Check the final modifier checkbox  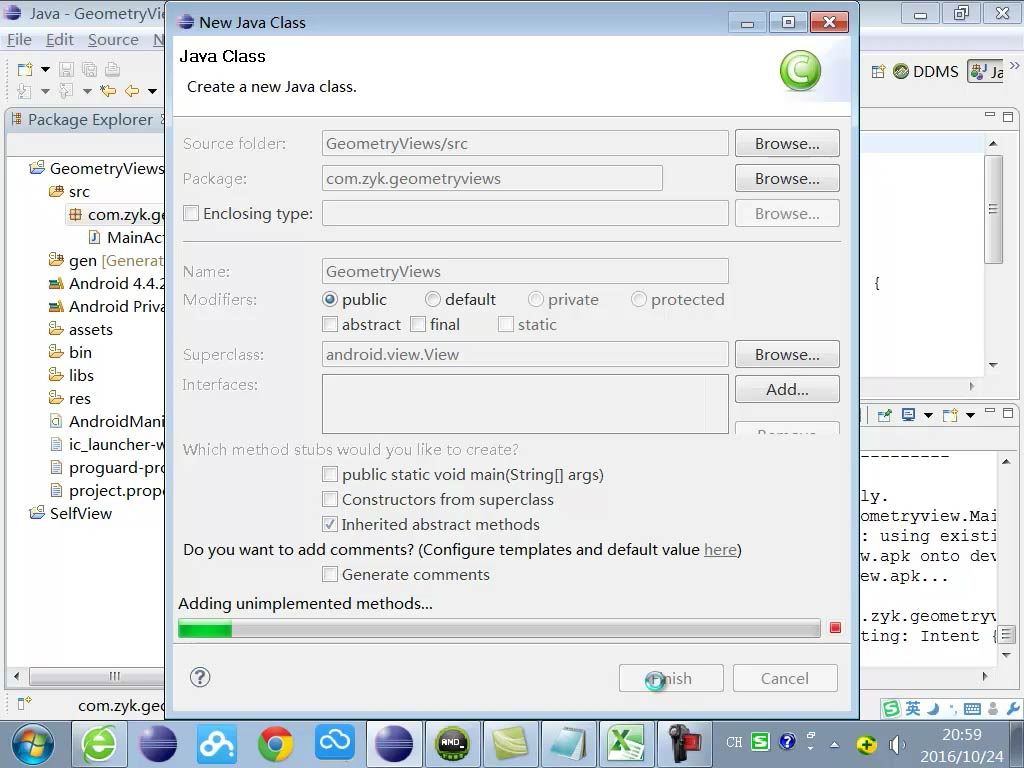418,325
